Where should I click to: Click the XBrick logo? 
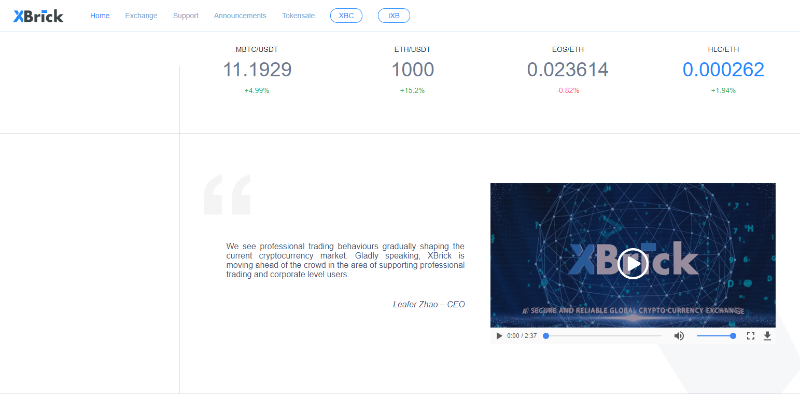pos(38,16)
